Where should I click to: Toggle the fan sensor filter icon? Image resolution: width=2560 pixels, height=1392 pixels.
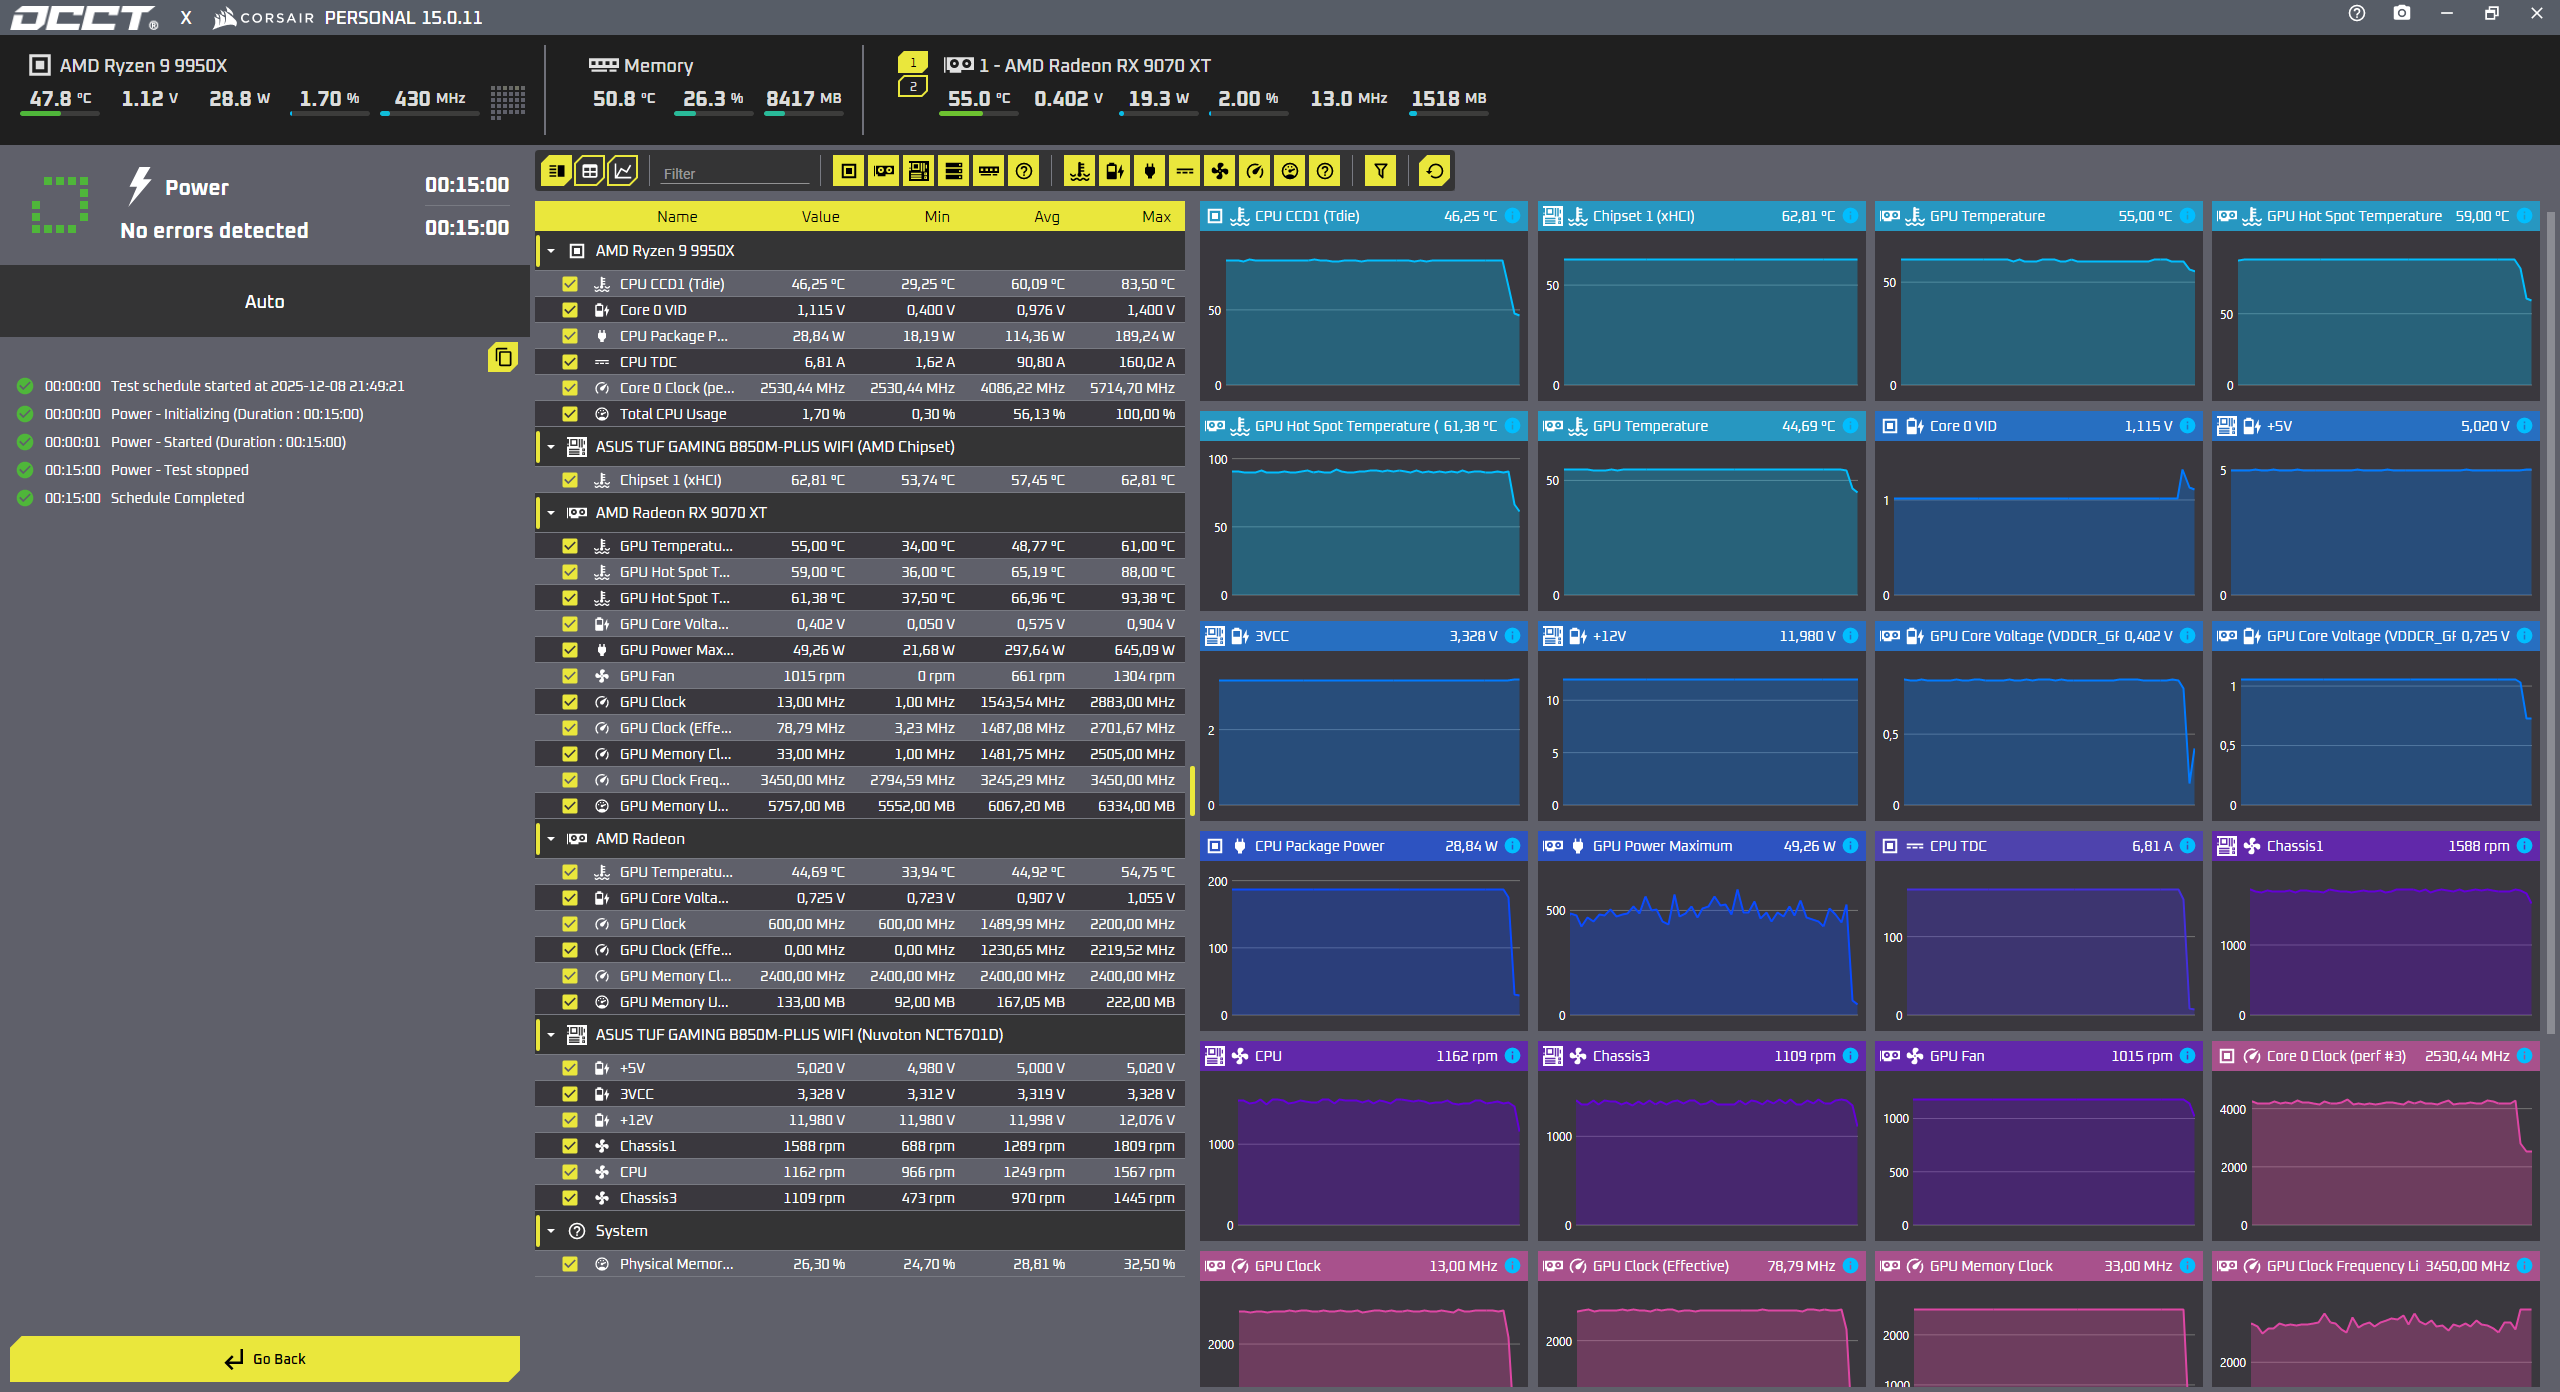[x=1220, y=171]
